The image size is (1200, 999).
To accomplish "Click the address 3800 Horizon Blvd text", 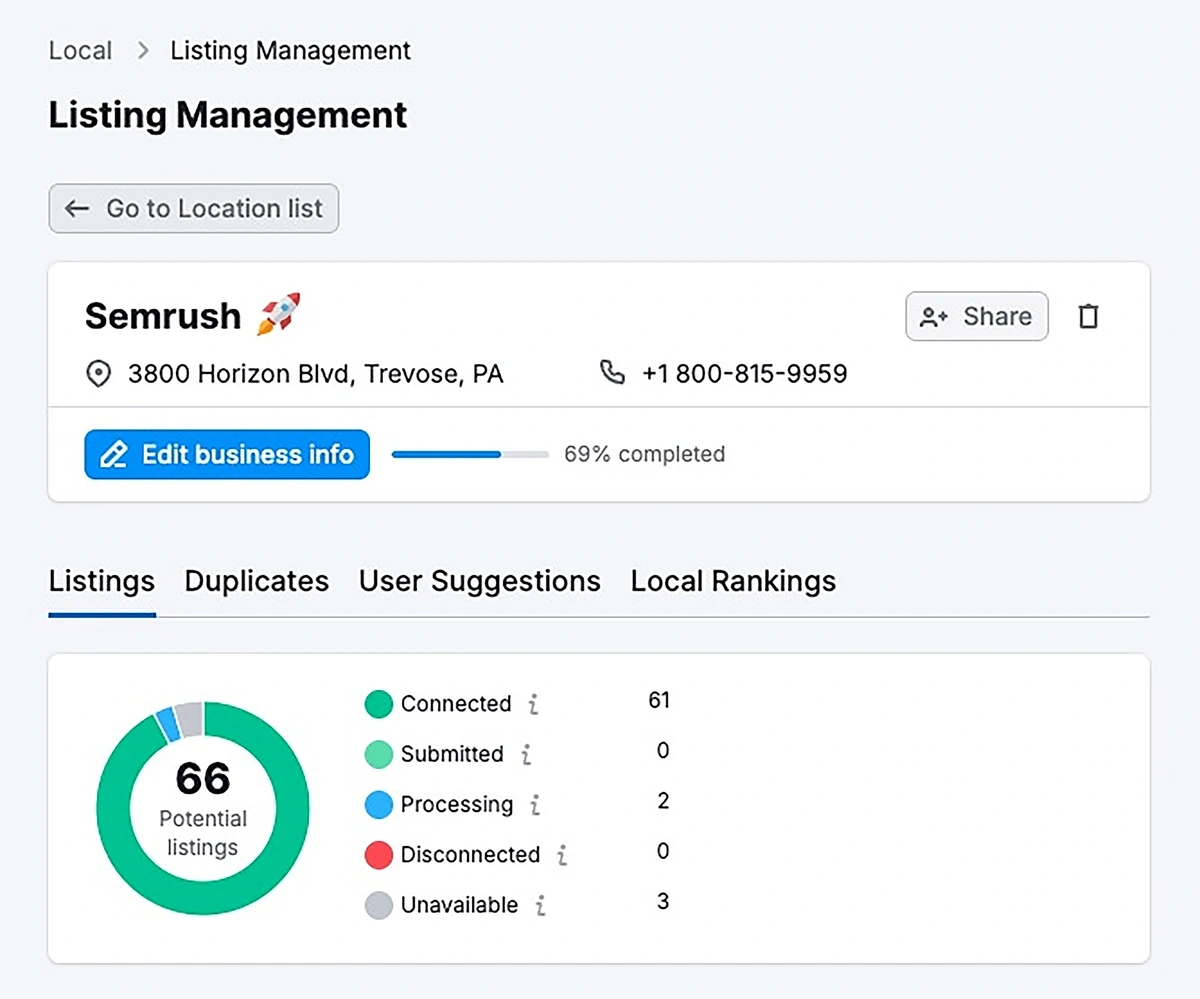I will click(316, 375).
